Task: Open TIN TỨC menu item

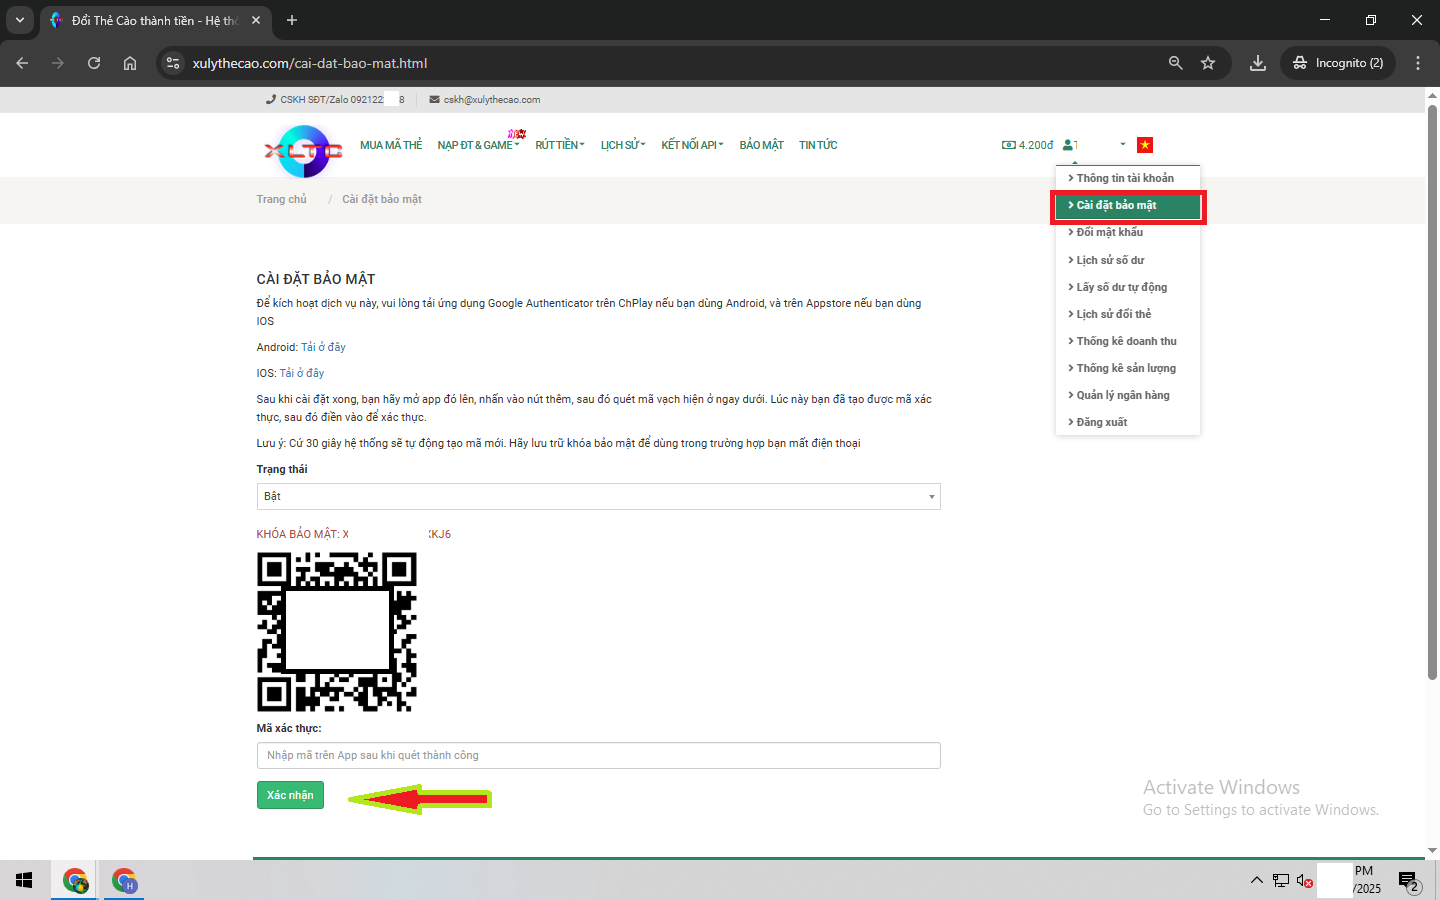Action: pos(818,145)
